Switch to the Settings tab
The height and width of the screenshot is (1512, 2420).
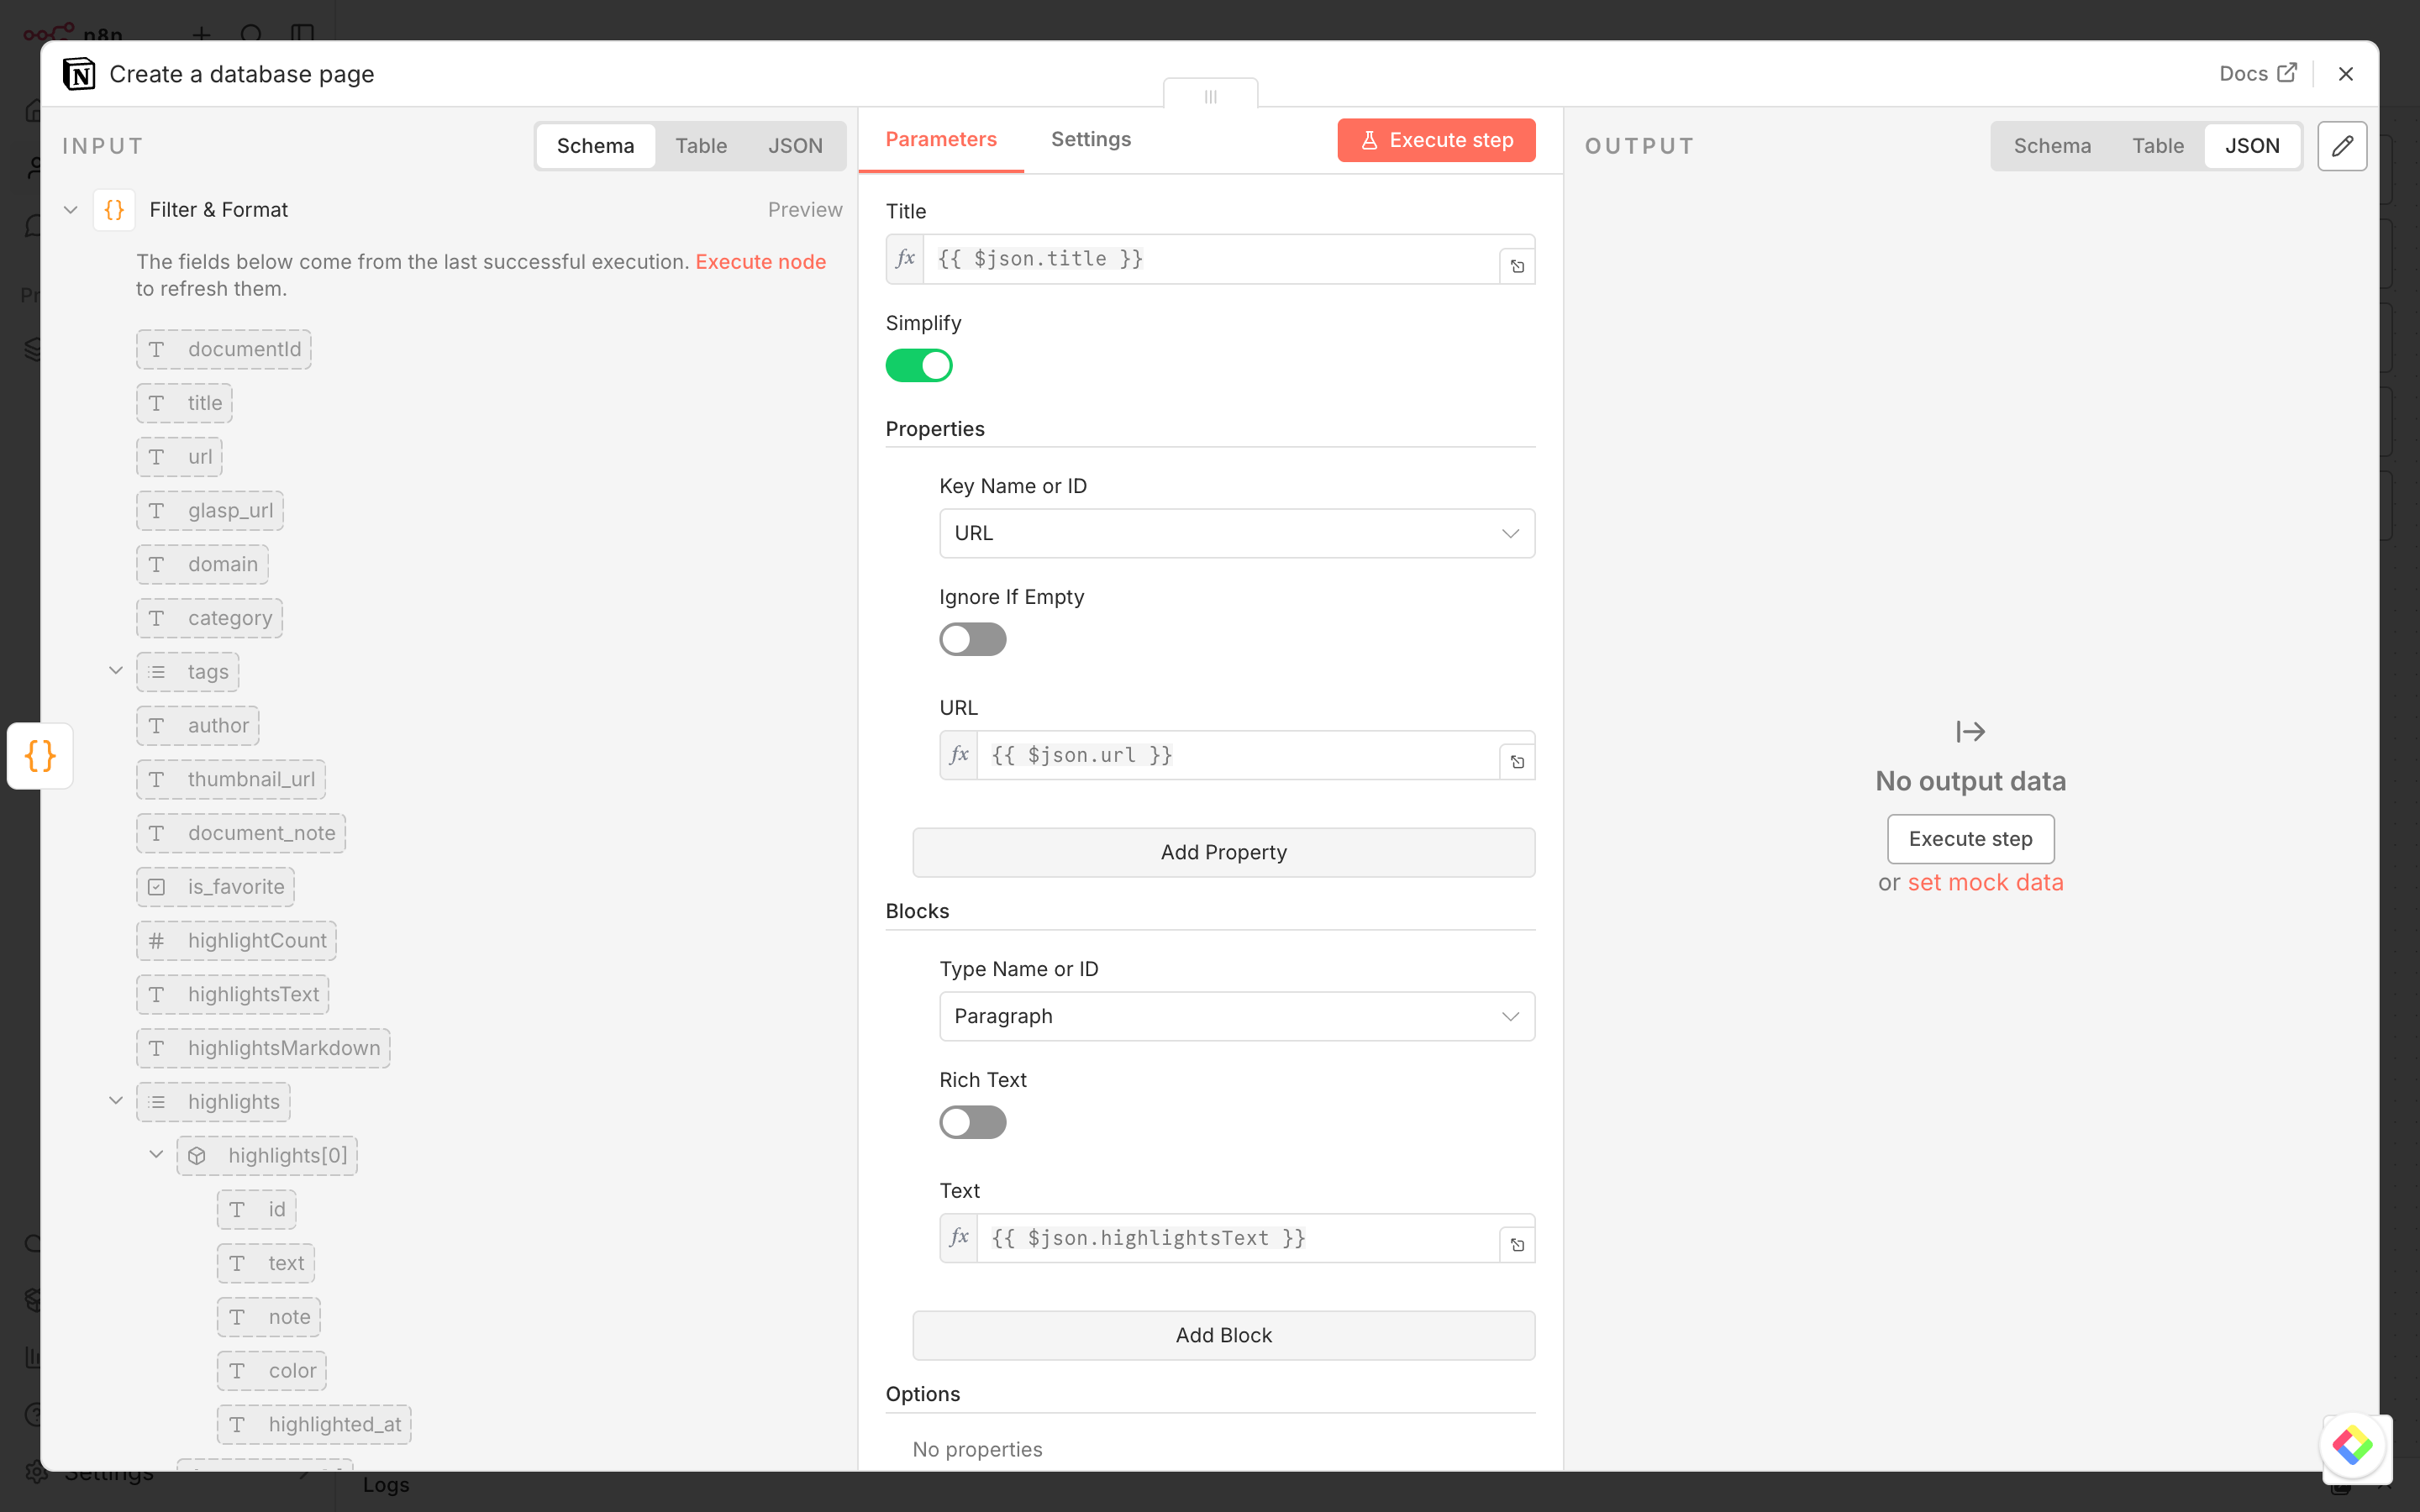point(1090,139)
